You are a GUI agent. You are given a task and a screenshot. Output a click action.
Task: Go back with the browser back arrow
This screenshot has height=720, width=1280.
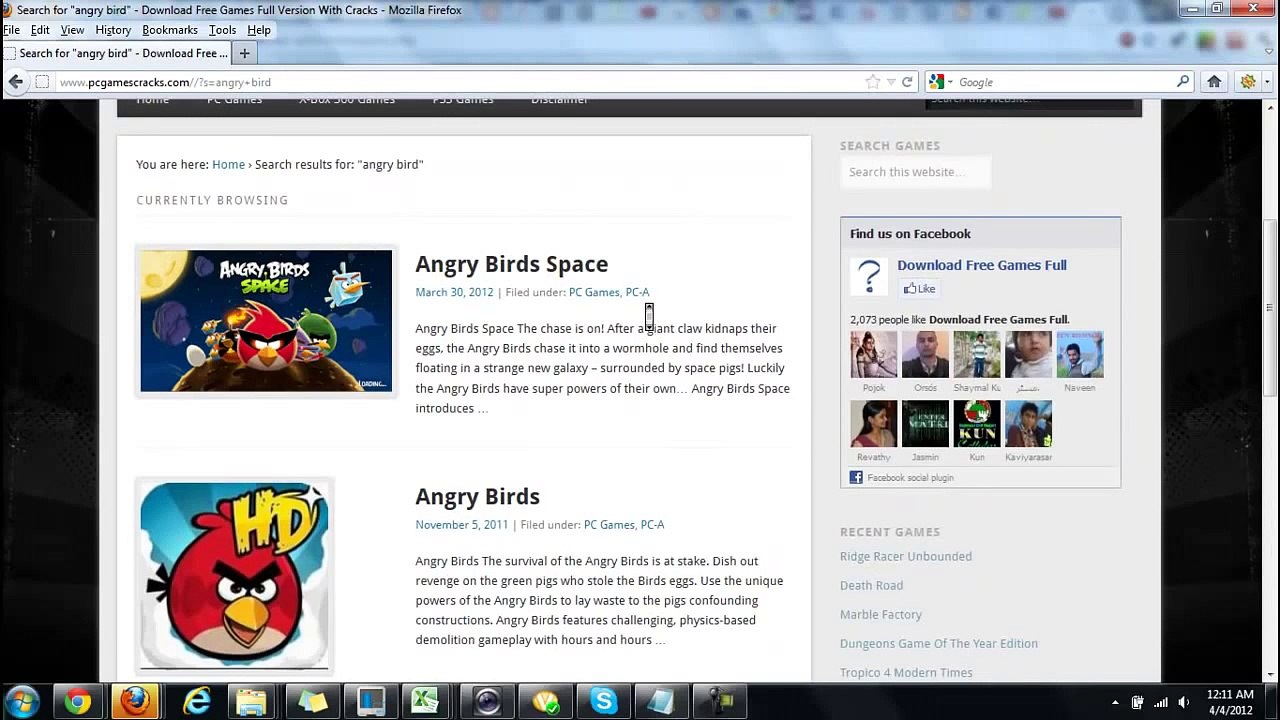(x=16, y=82)
